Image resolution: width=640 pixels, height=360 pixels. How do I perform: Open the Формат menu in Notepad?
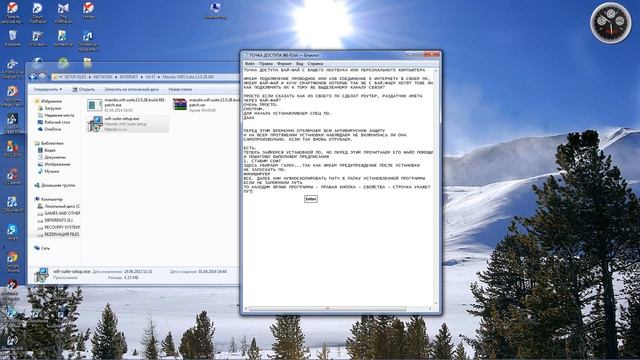[x=284, y=64]
